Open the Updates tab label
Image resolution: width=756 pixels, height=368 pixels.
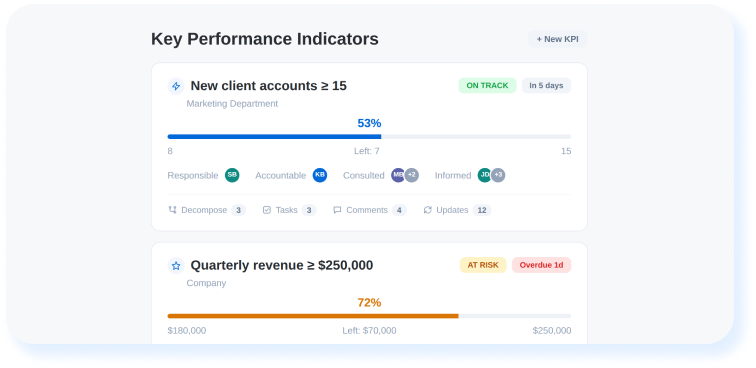click(x=452, y=210)
